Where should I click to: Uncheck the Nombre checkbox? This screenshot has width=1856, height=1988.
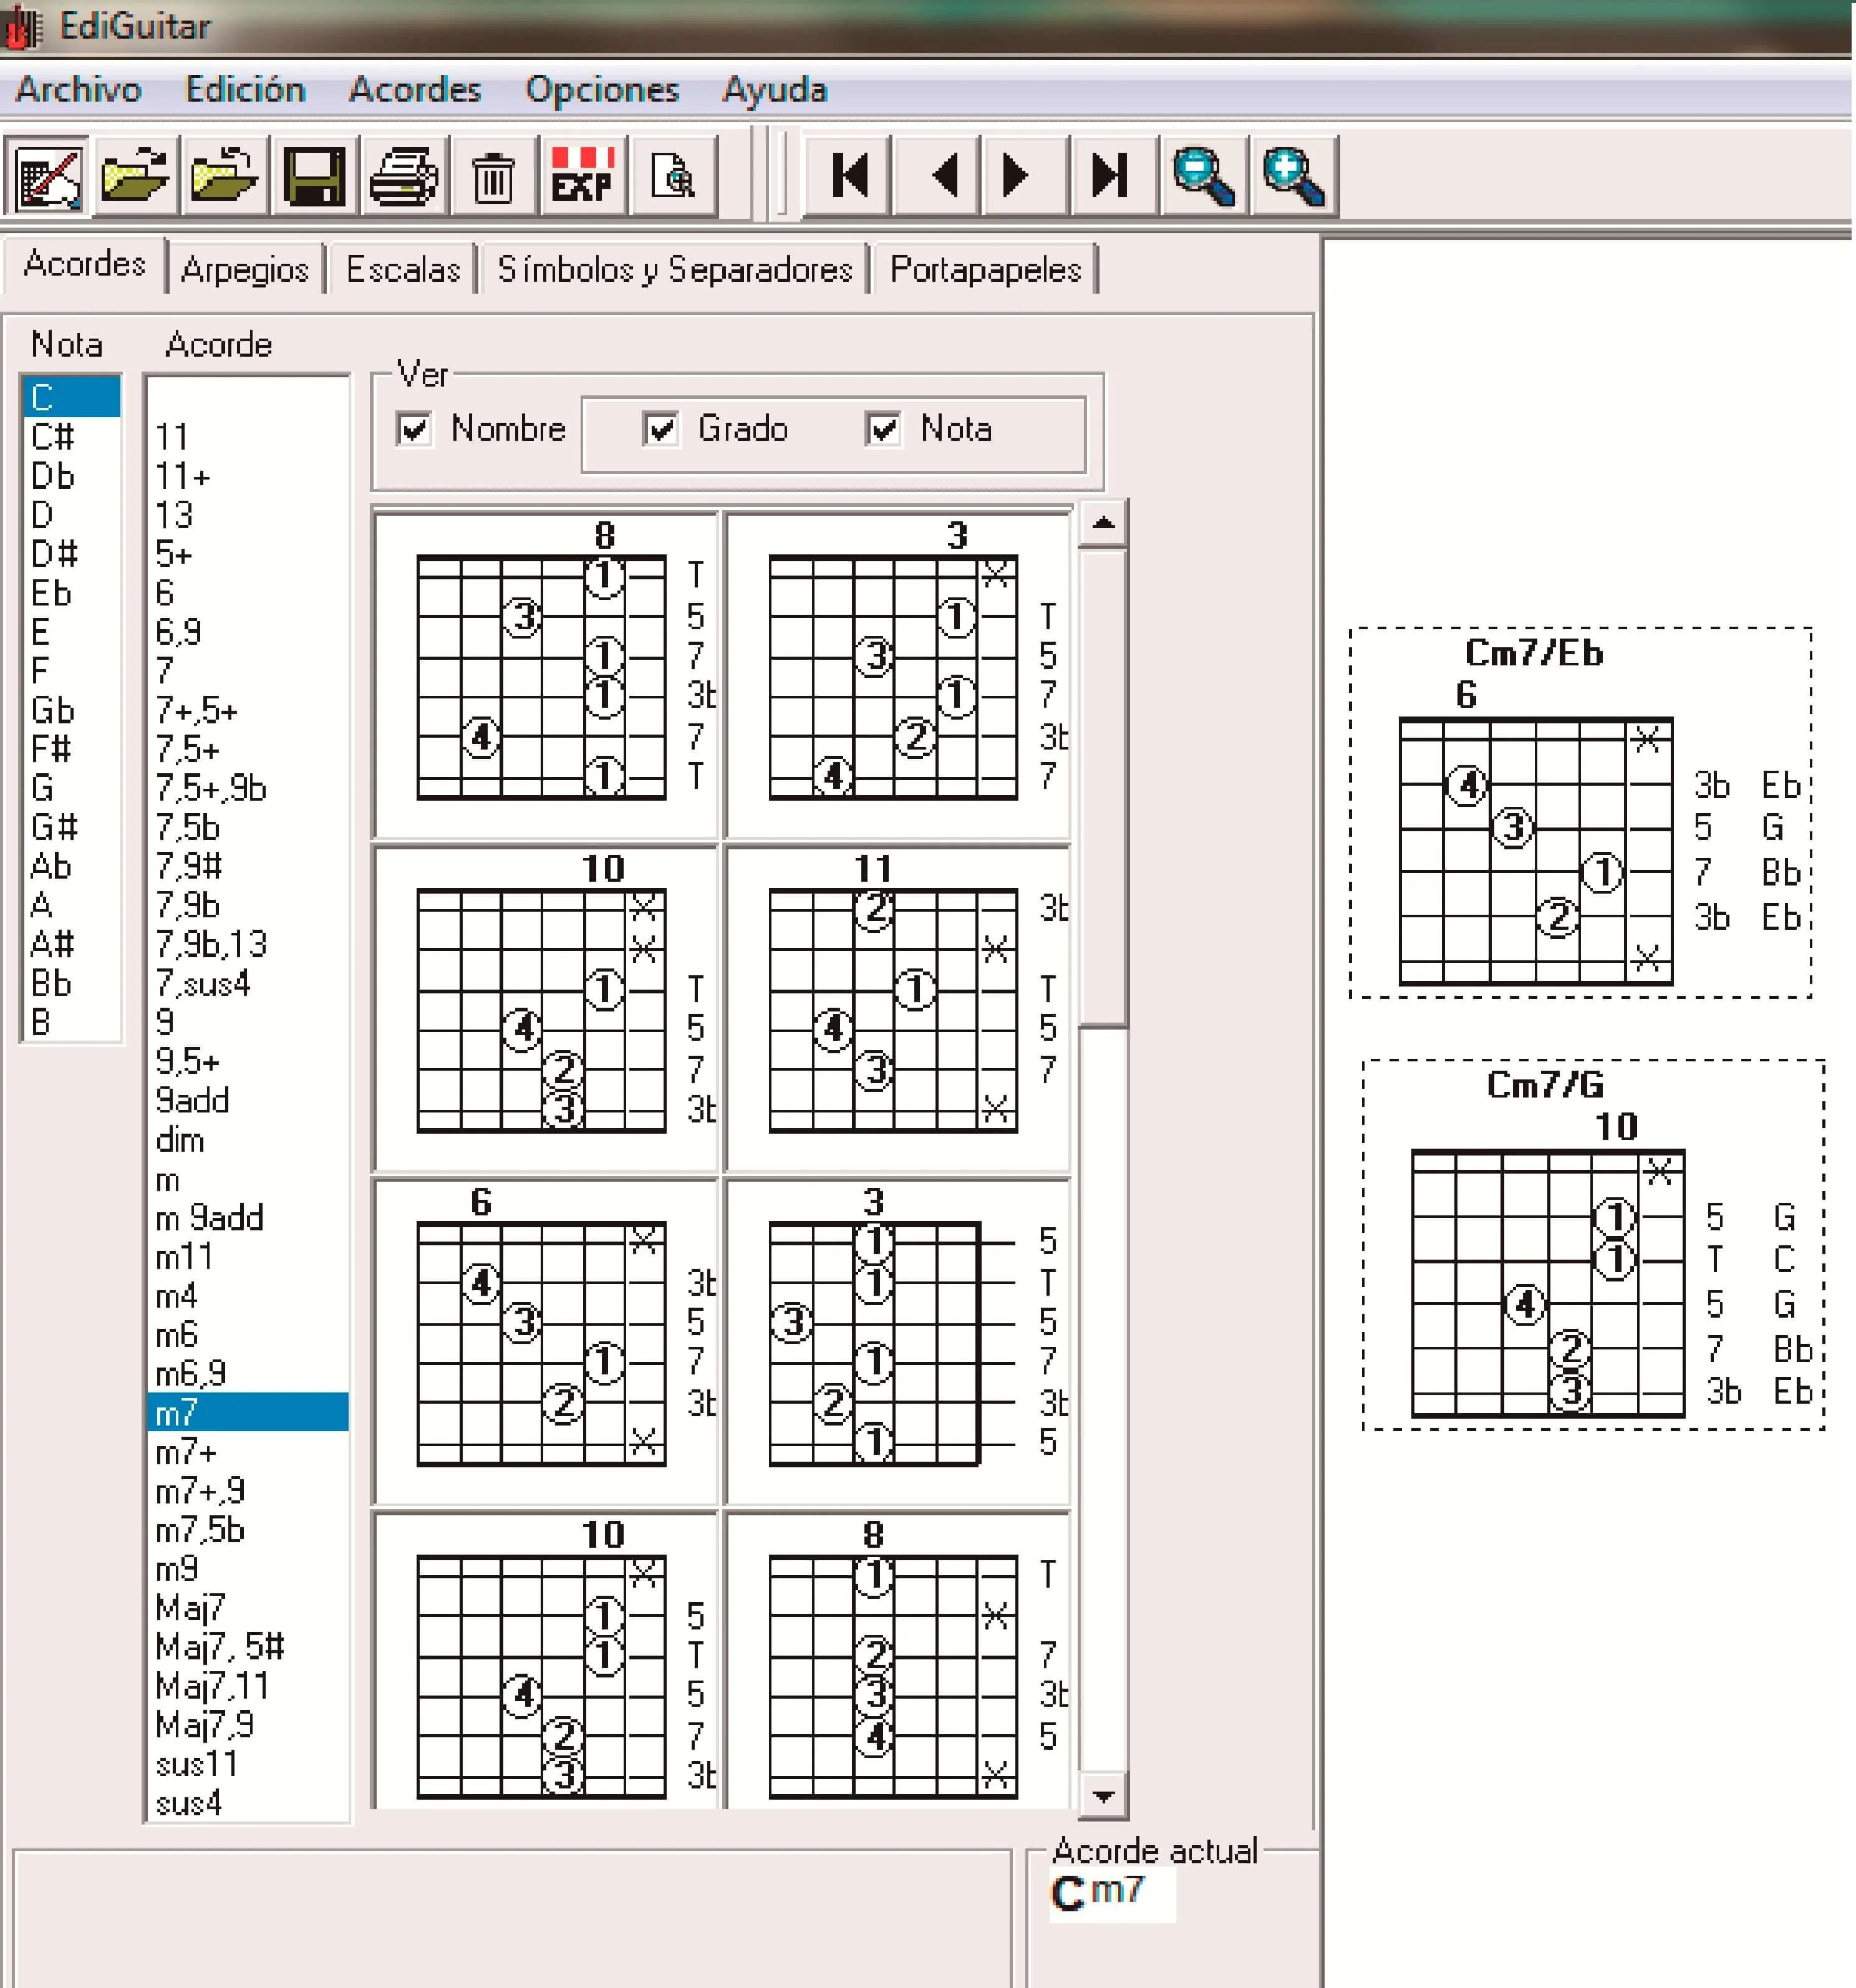[x=414, y=429]
